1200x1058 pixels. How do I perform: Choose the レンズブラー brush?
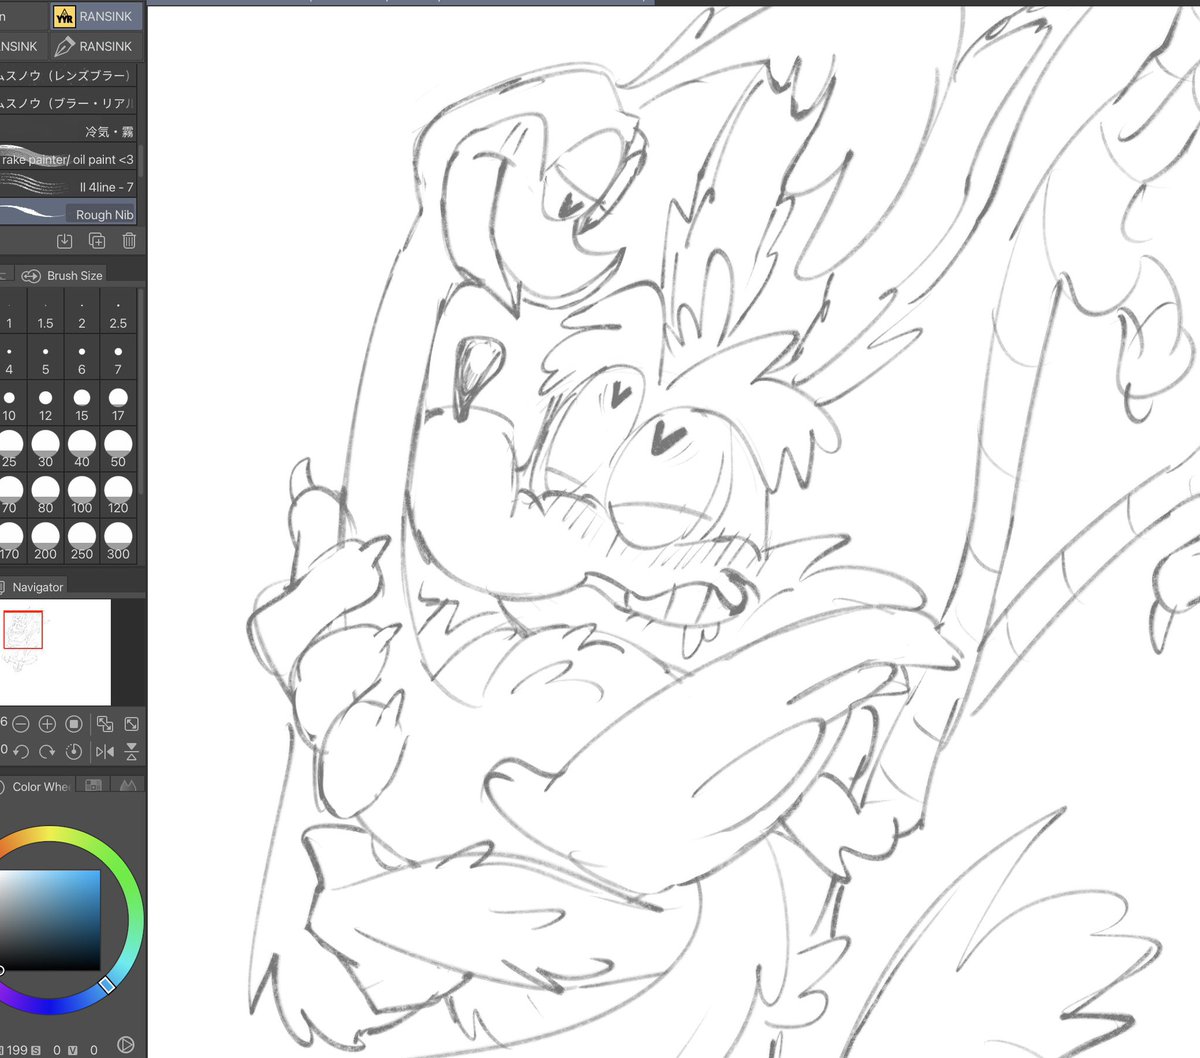(66, 76)
